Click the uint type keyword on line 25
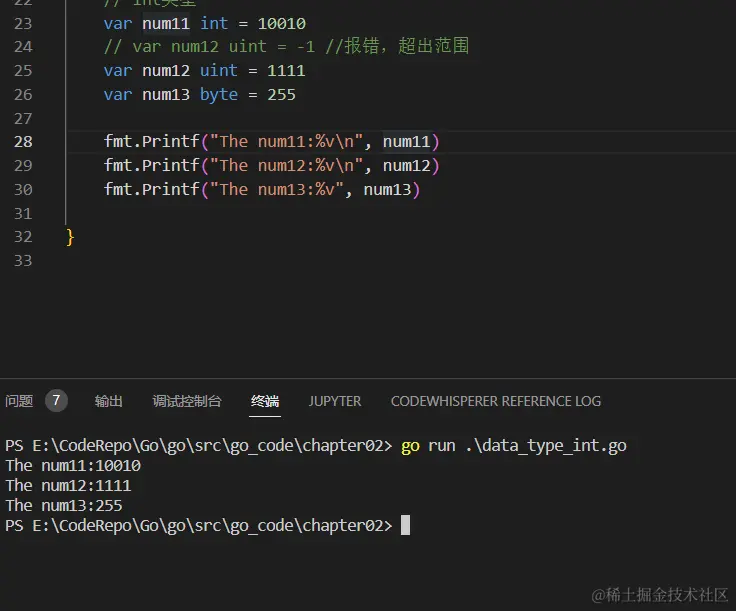Screen dimensions: 736x611 point(219,71)
